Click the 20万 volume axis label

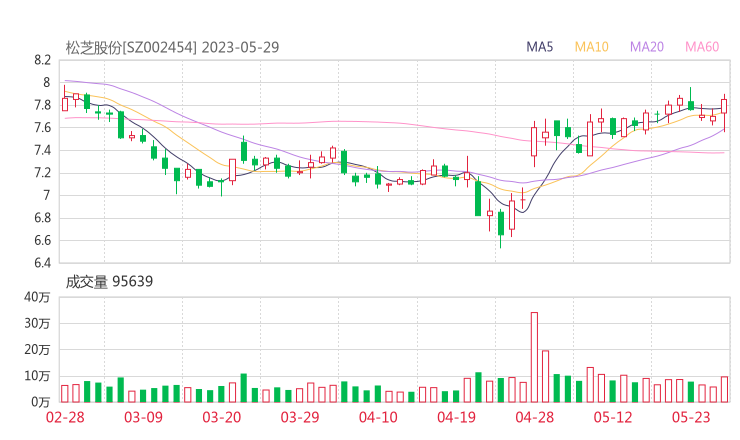tap(37, 350)
